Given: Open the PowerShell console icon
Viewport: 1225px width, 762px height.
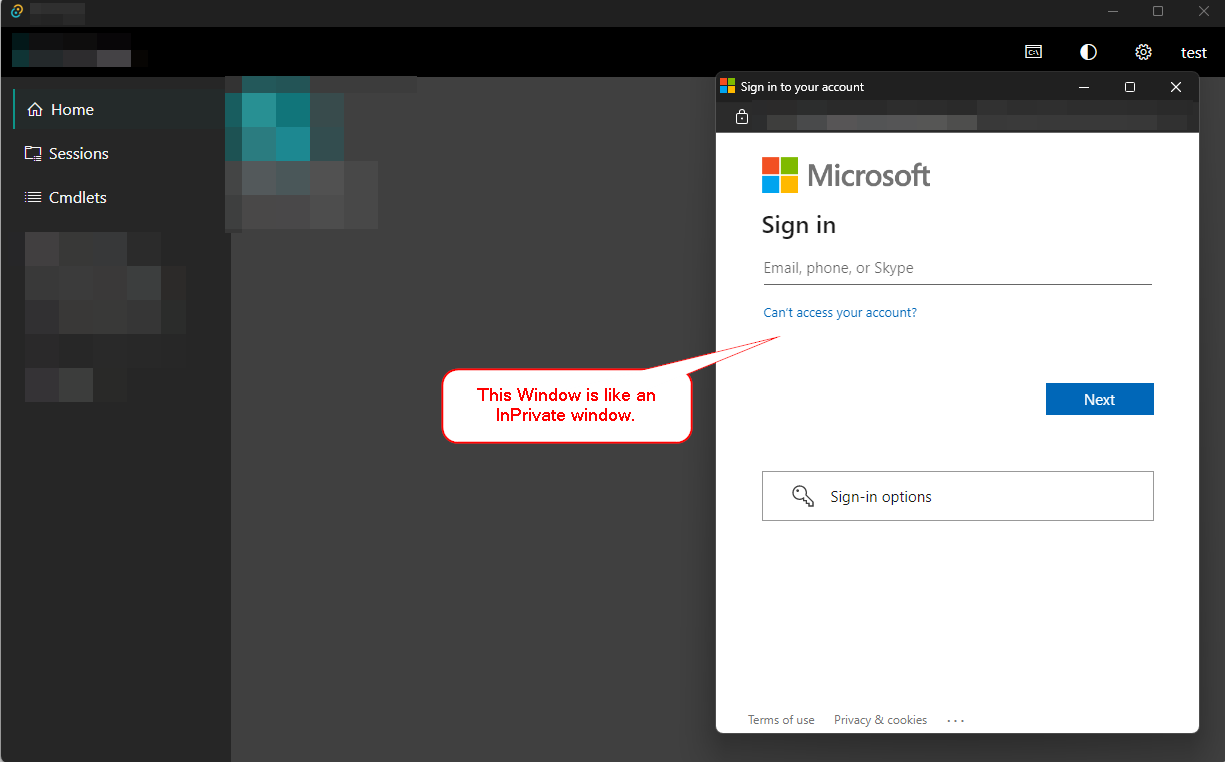Looking at the screenshot, I should point(1034,51).
